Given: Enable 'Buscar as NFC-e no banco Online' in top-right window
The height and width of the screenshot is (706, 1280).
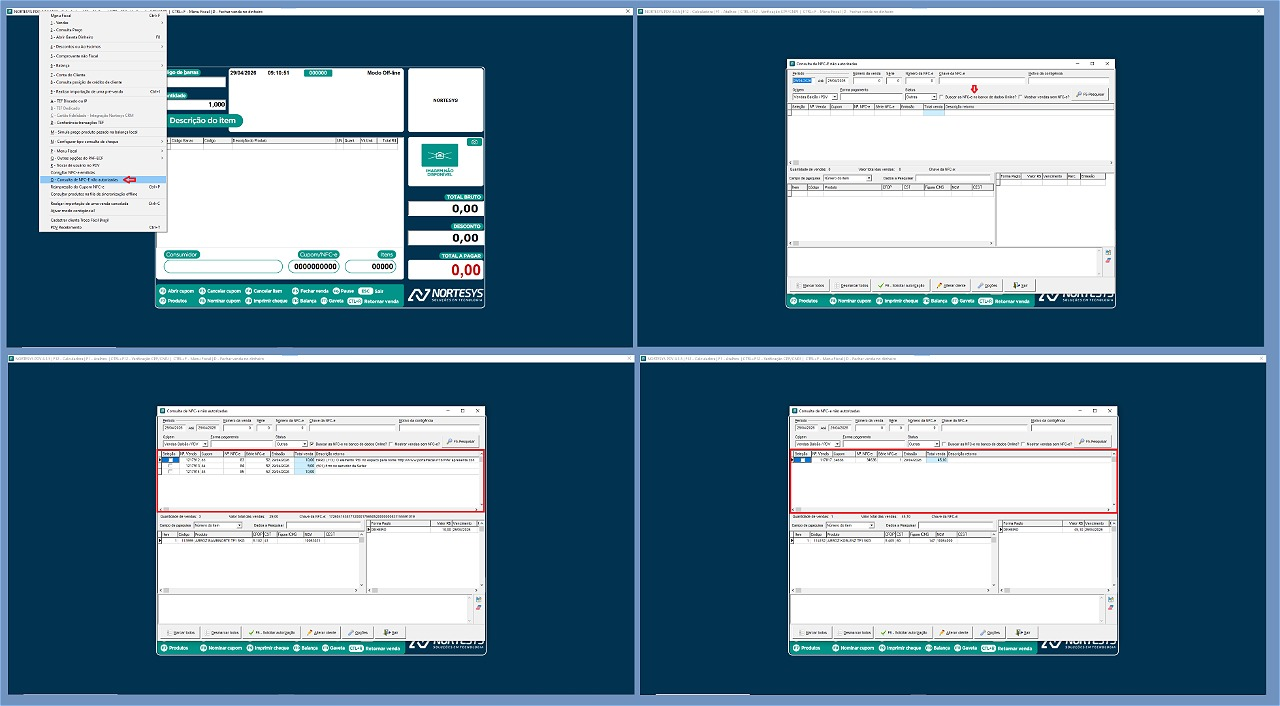Looking at the screenshot, I should tap(941, 97).
